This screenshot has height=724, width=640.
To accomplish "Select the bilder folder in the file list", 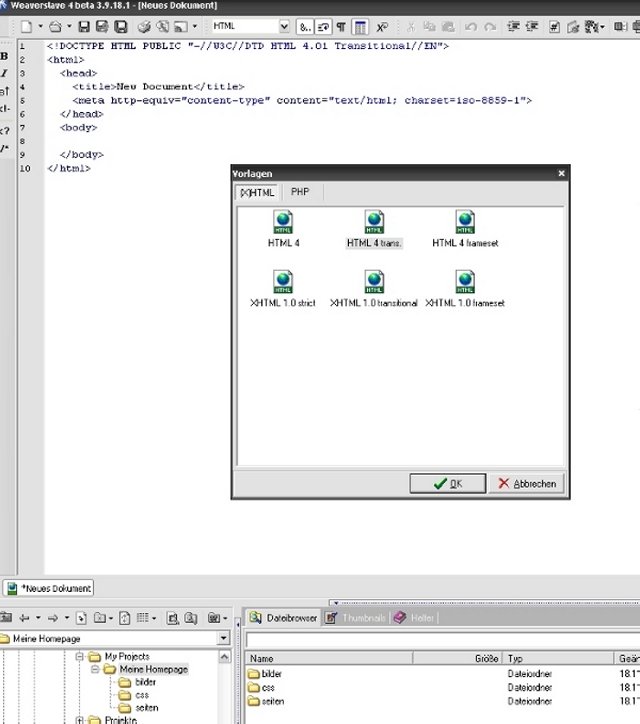I will pyautogui.click(x=272, y=674).
